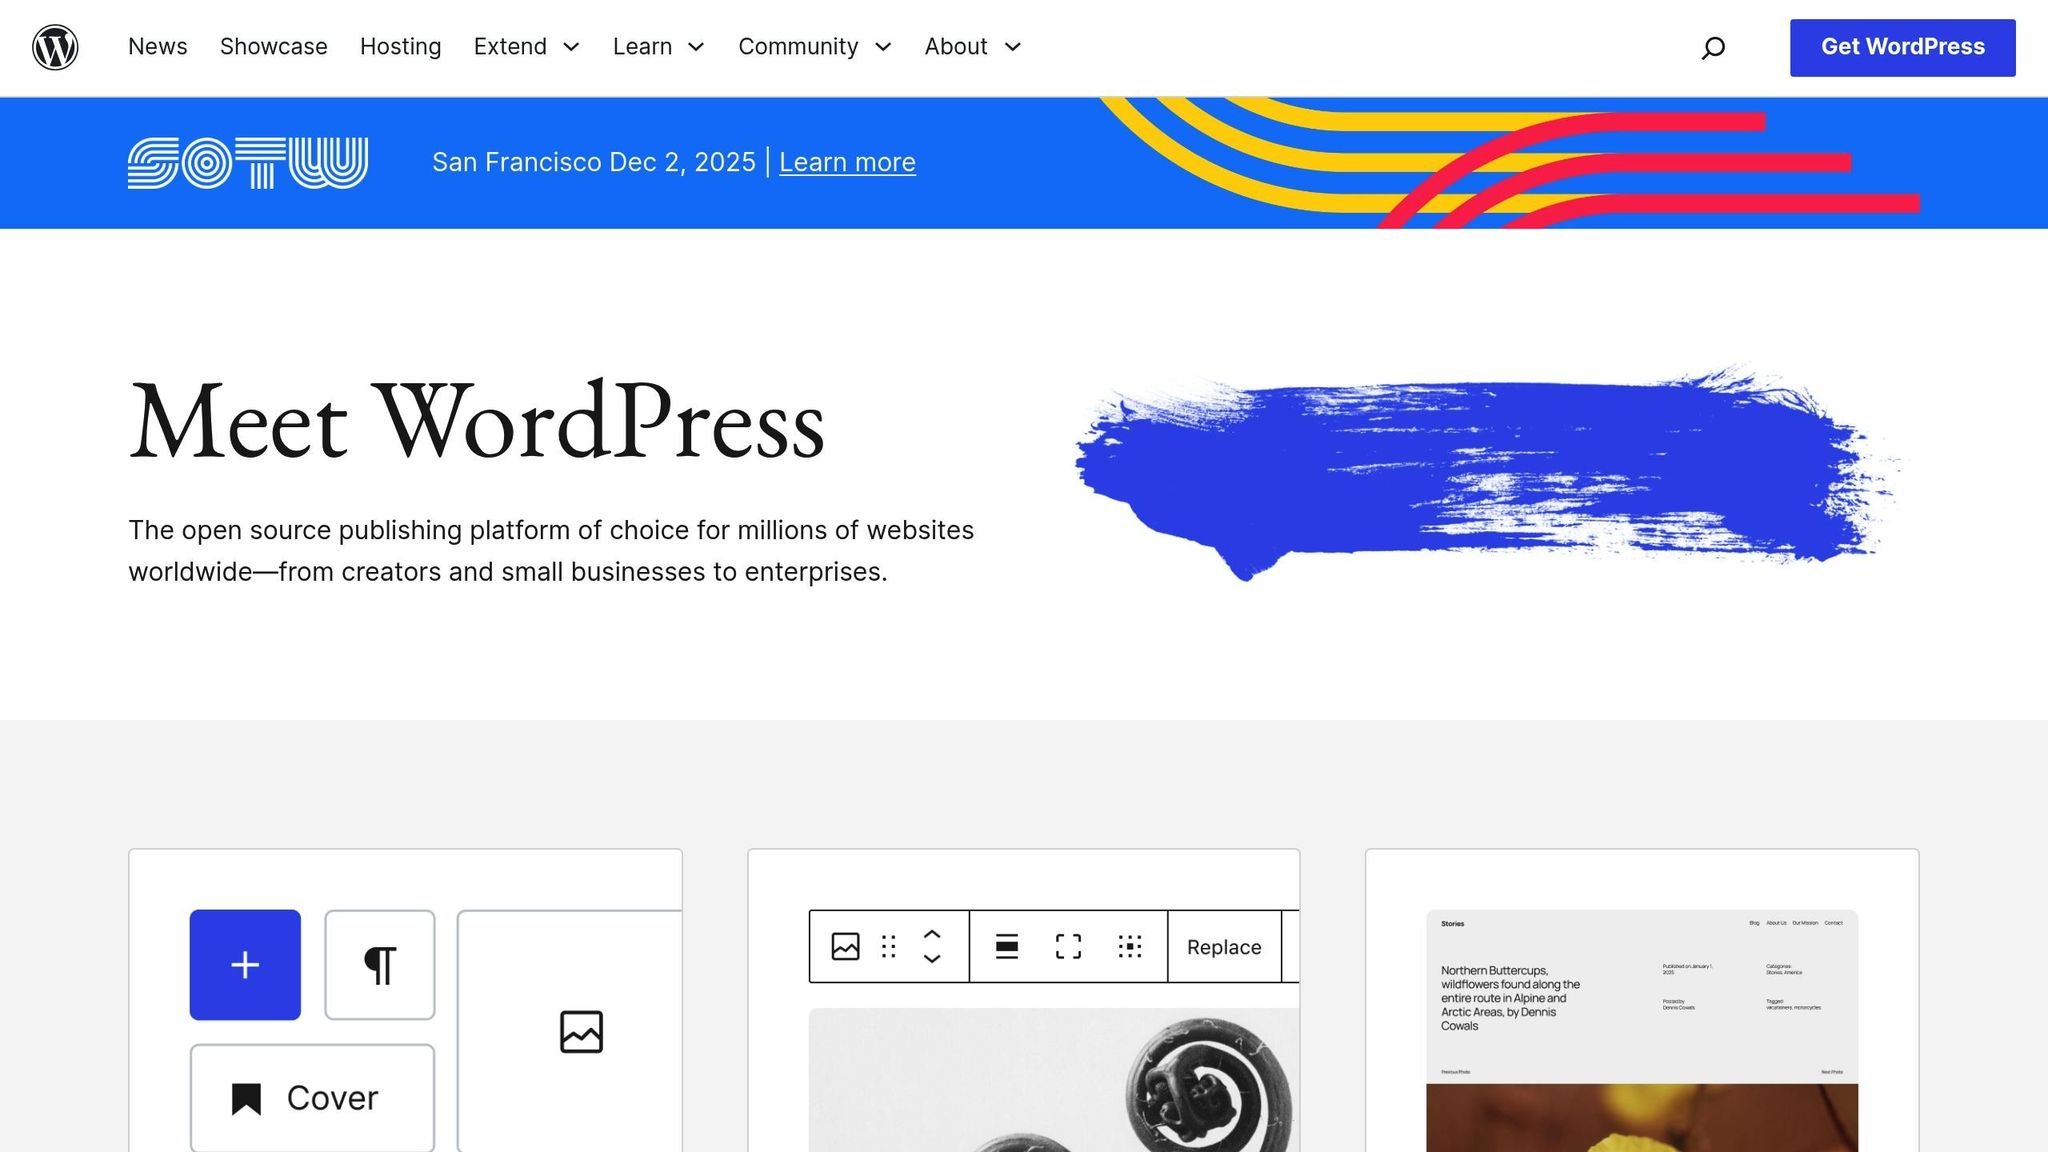Select the block inserter plus icon
This screenshot has height=1152, width=2048.
(244, 964)
